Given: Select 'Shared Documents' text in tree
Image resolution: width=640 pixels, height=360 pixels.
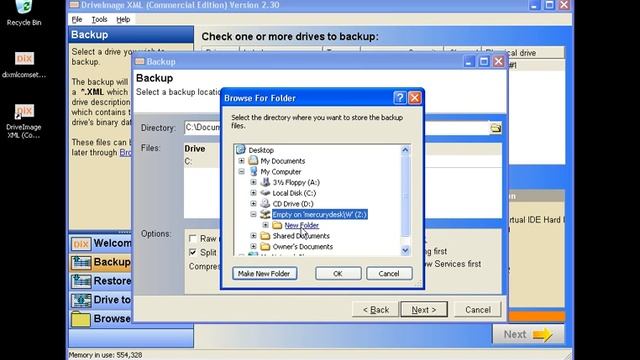Looking at the screenshot, I should (x=301, y=236).
